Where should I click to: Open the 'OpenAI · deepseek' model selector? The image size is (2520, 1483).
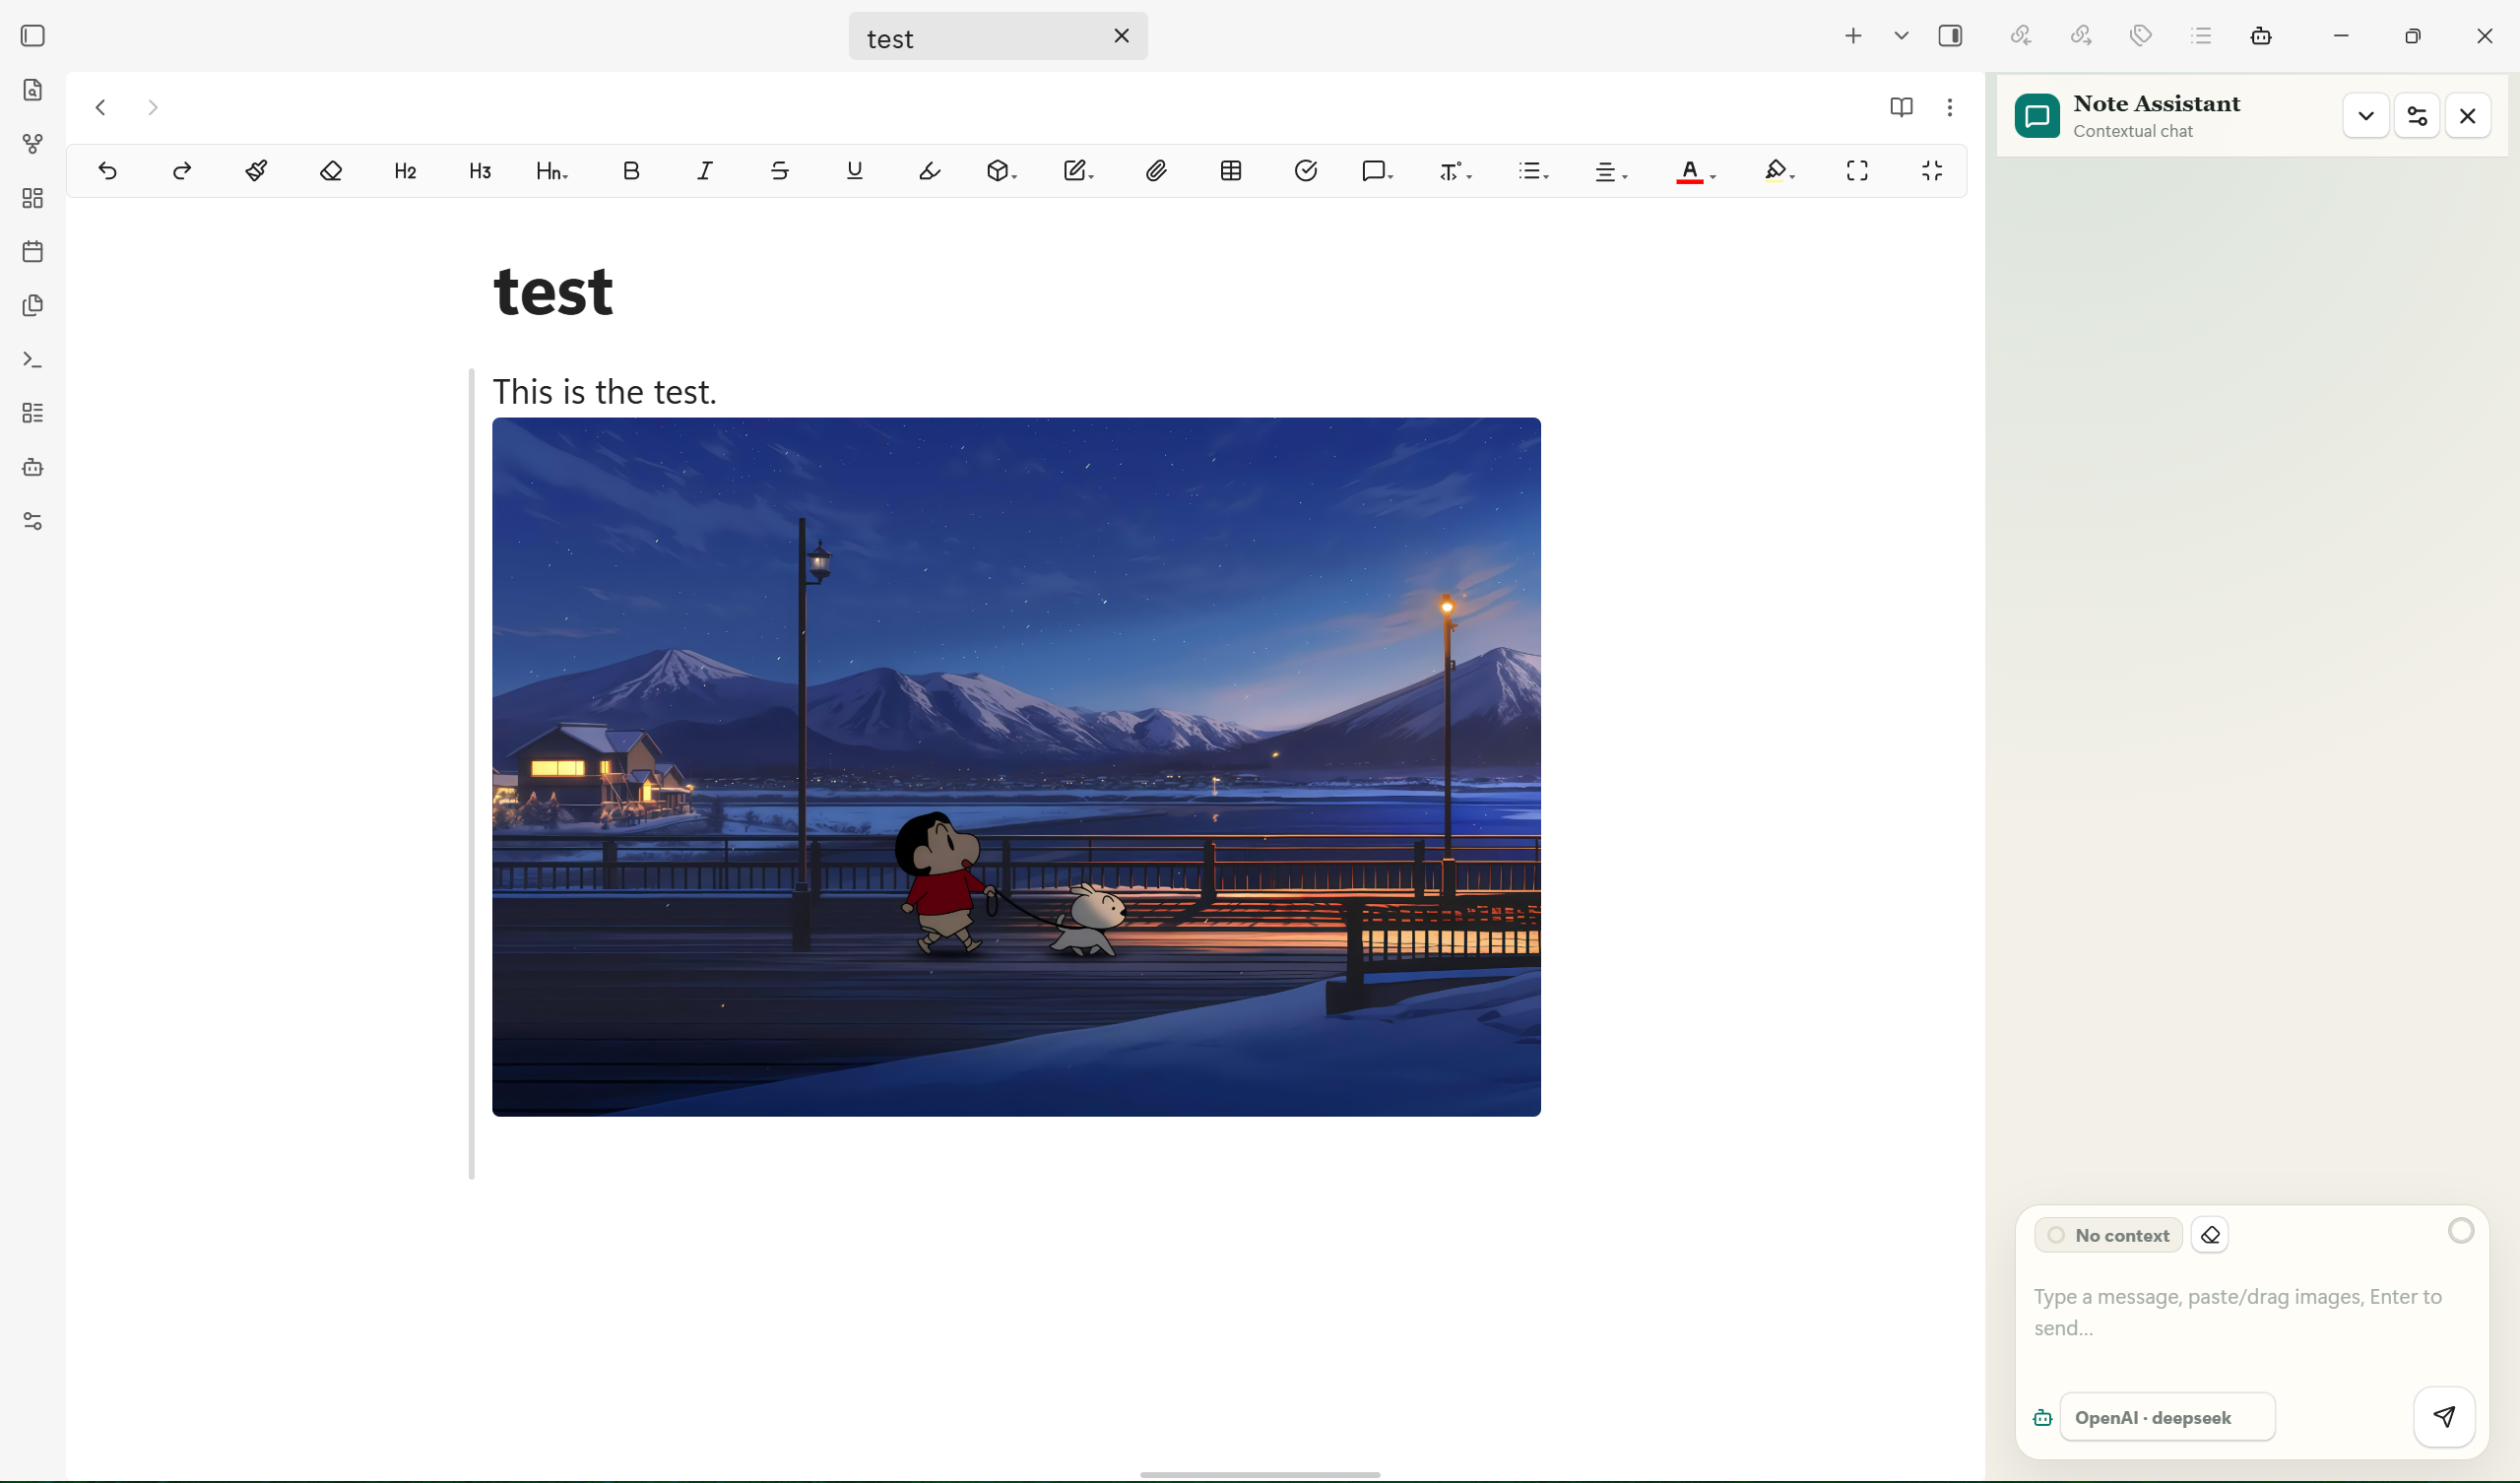click(2167, 1417)
